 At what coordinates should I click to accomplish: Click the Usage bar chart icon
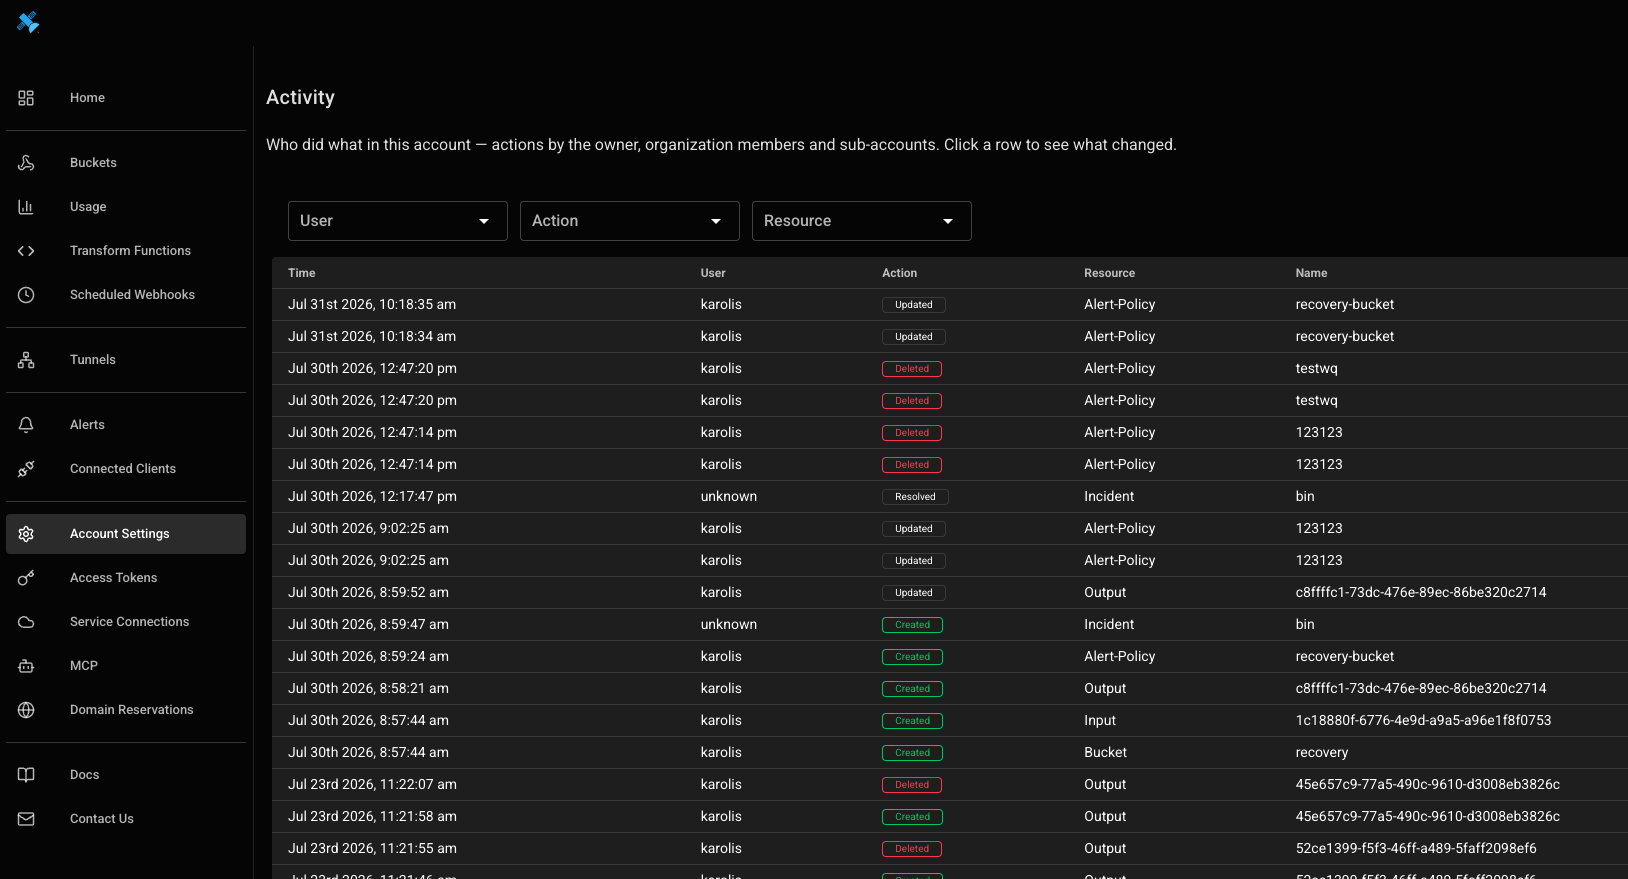pos(26,207)
